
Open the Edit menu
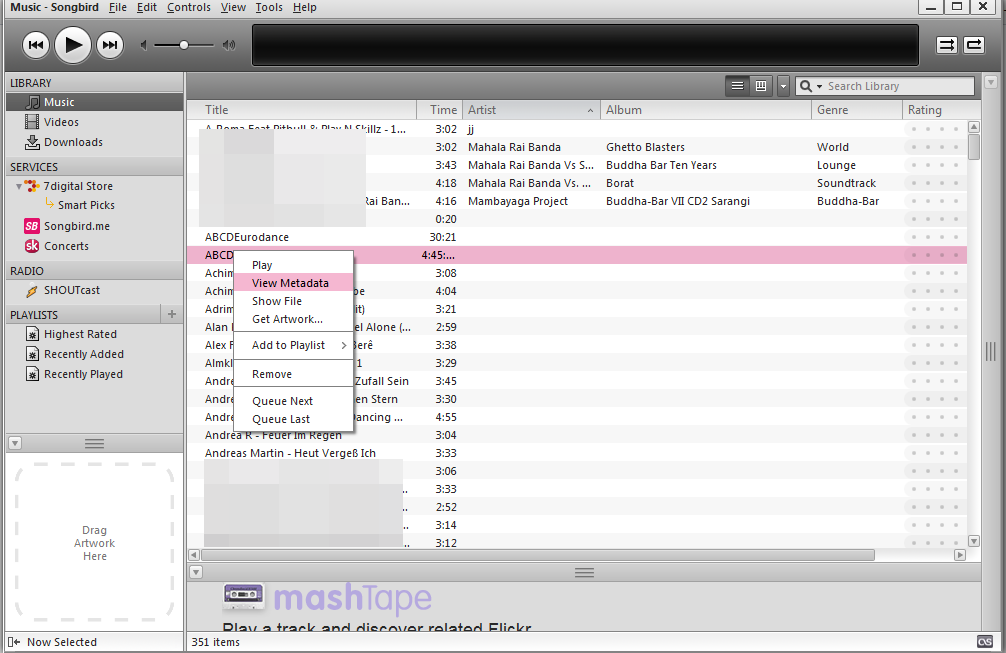(147, 7)
